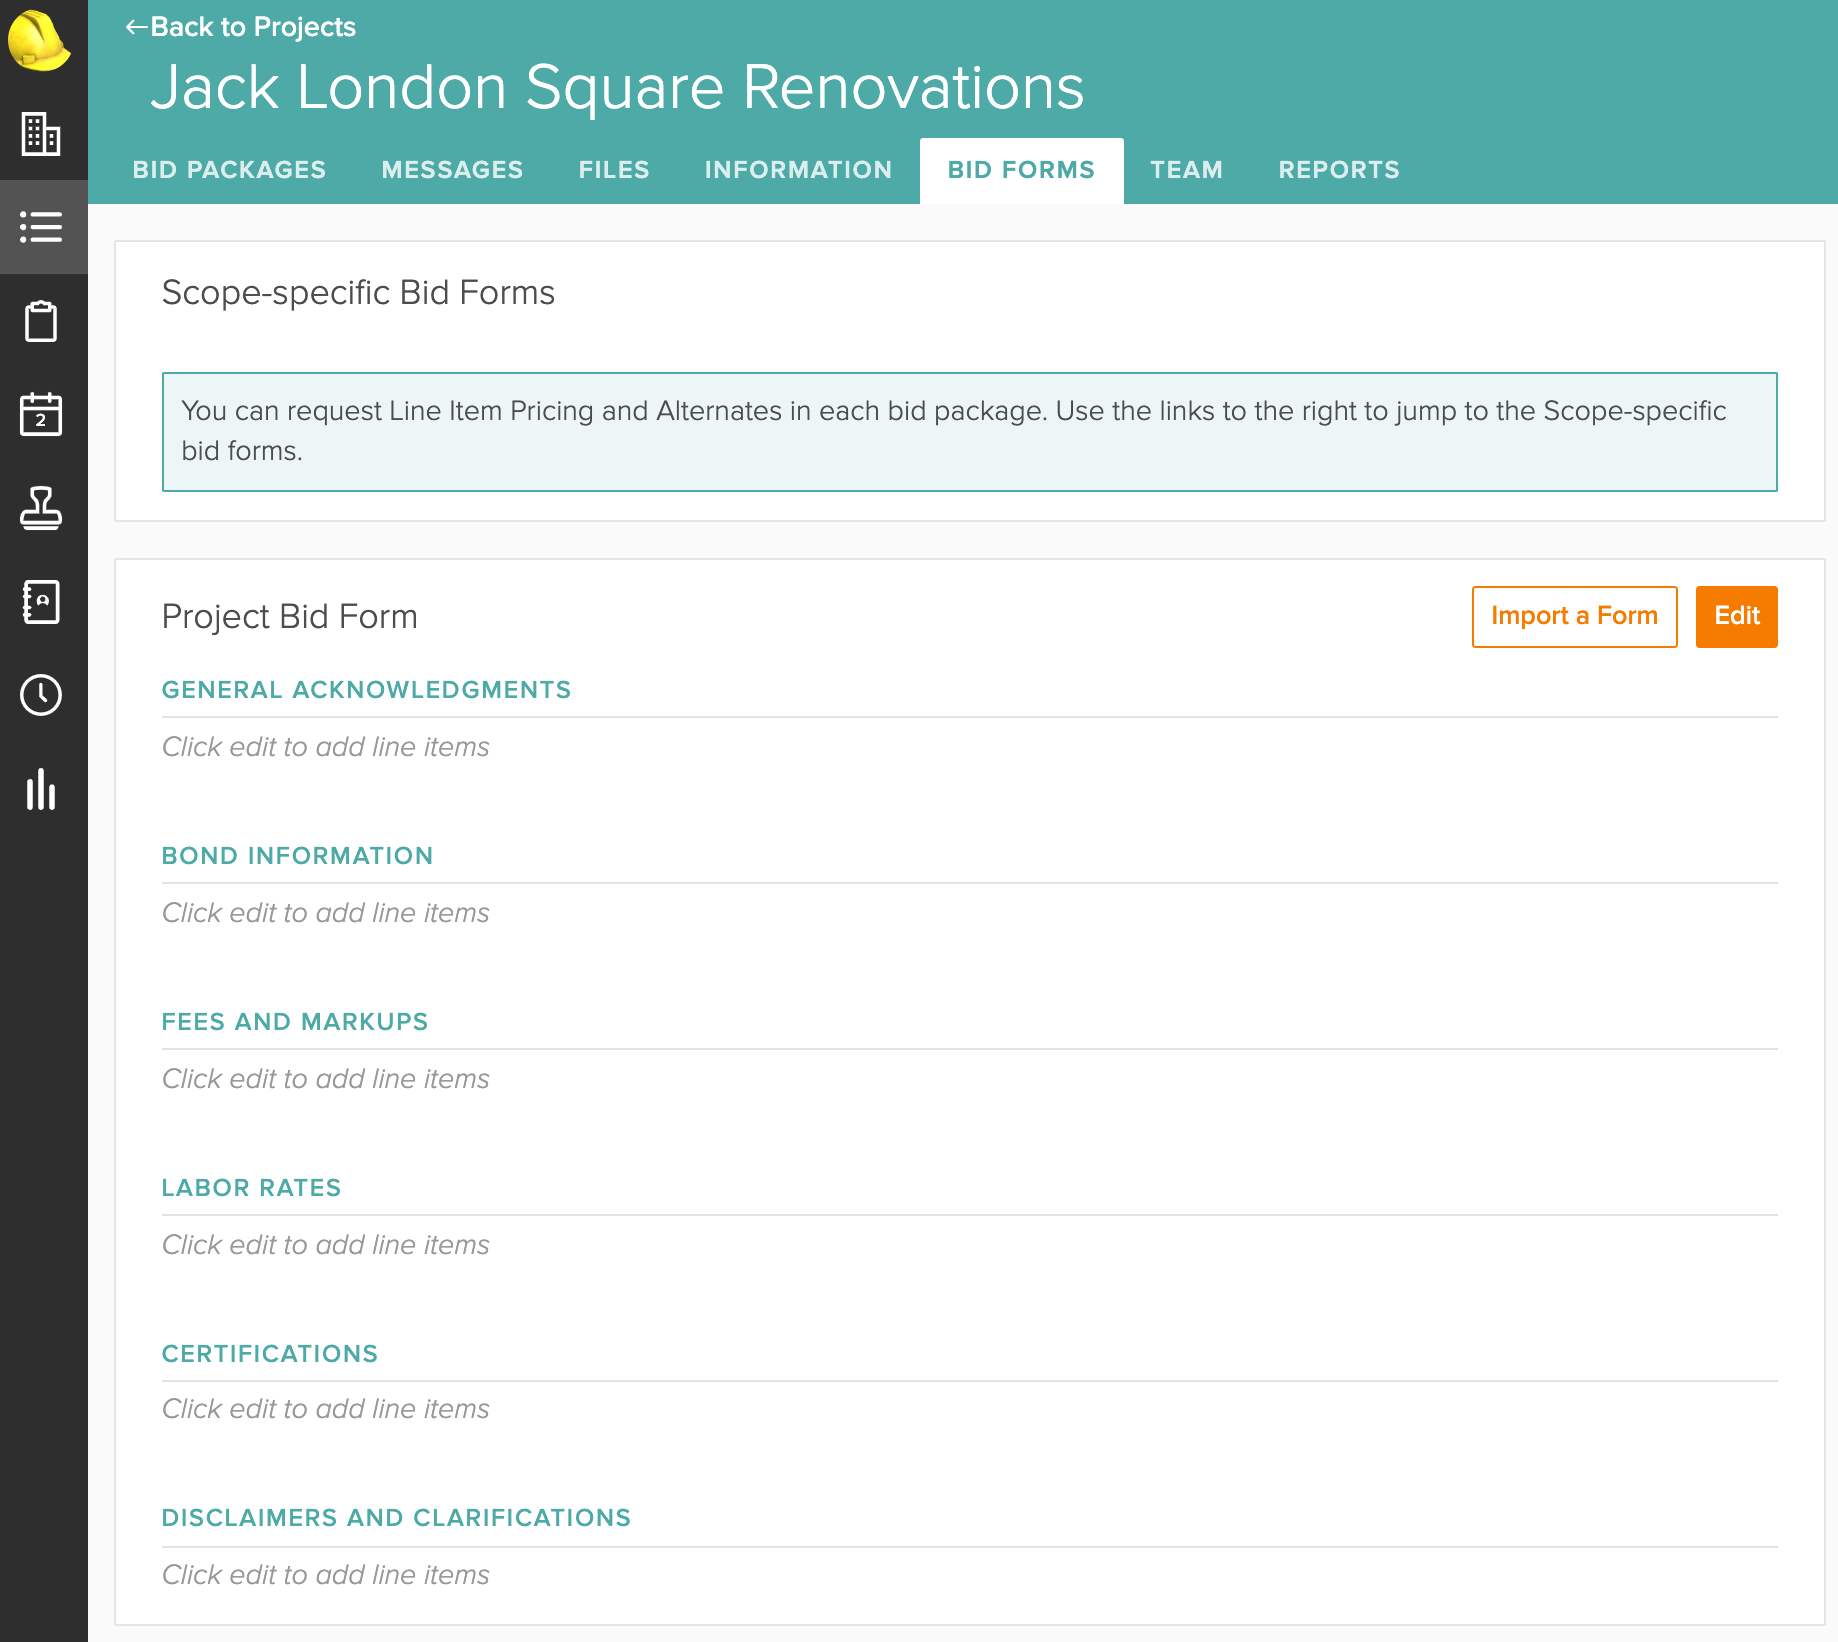This screenshot has height=1642, width=1838.
Task: Open the buildings icon in sidebar
Action: click(41, 134)
